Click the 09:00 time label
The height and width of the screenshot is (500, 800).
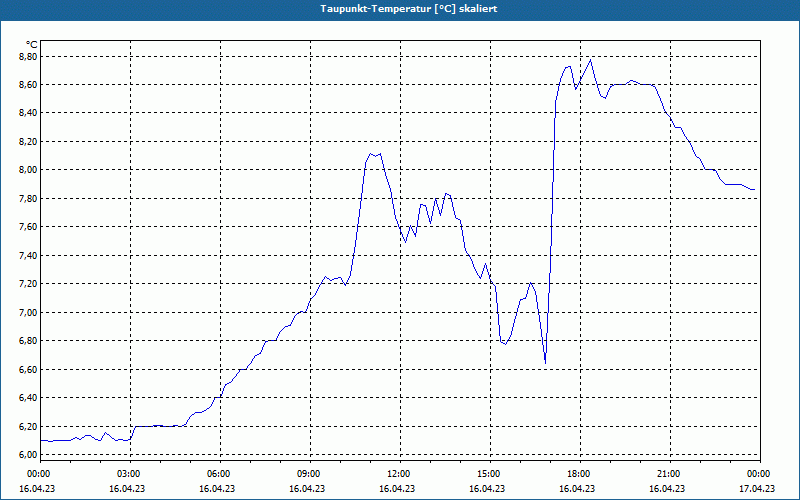[x=310, y=474]
